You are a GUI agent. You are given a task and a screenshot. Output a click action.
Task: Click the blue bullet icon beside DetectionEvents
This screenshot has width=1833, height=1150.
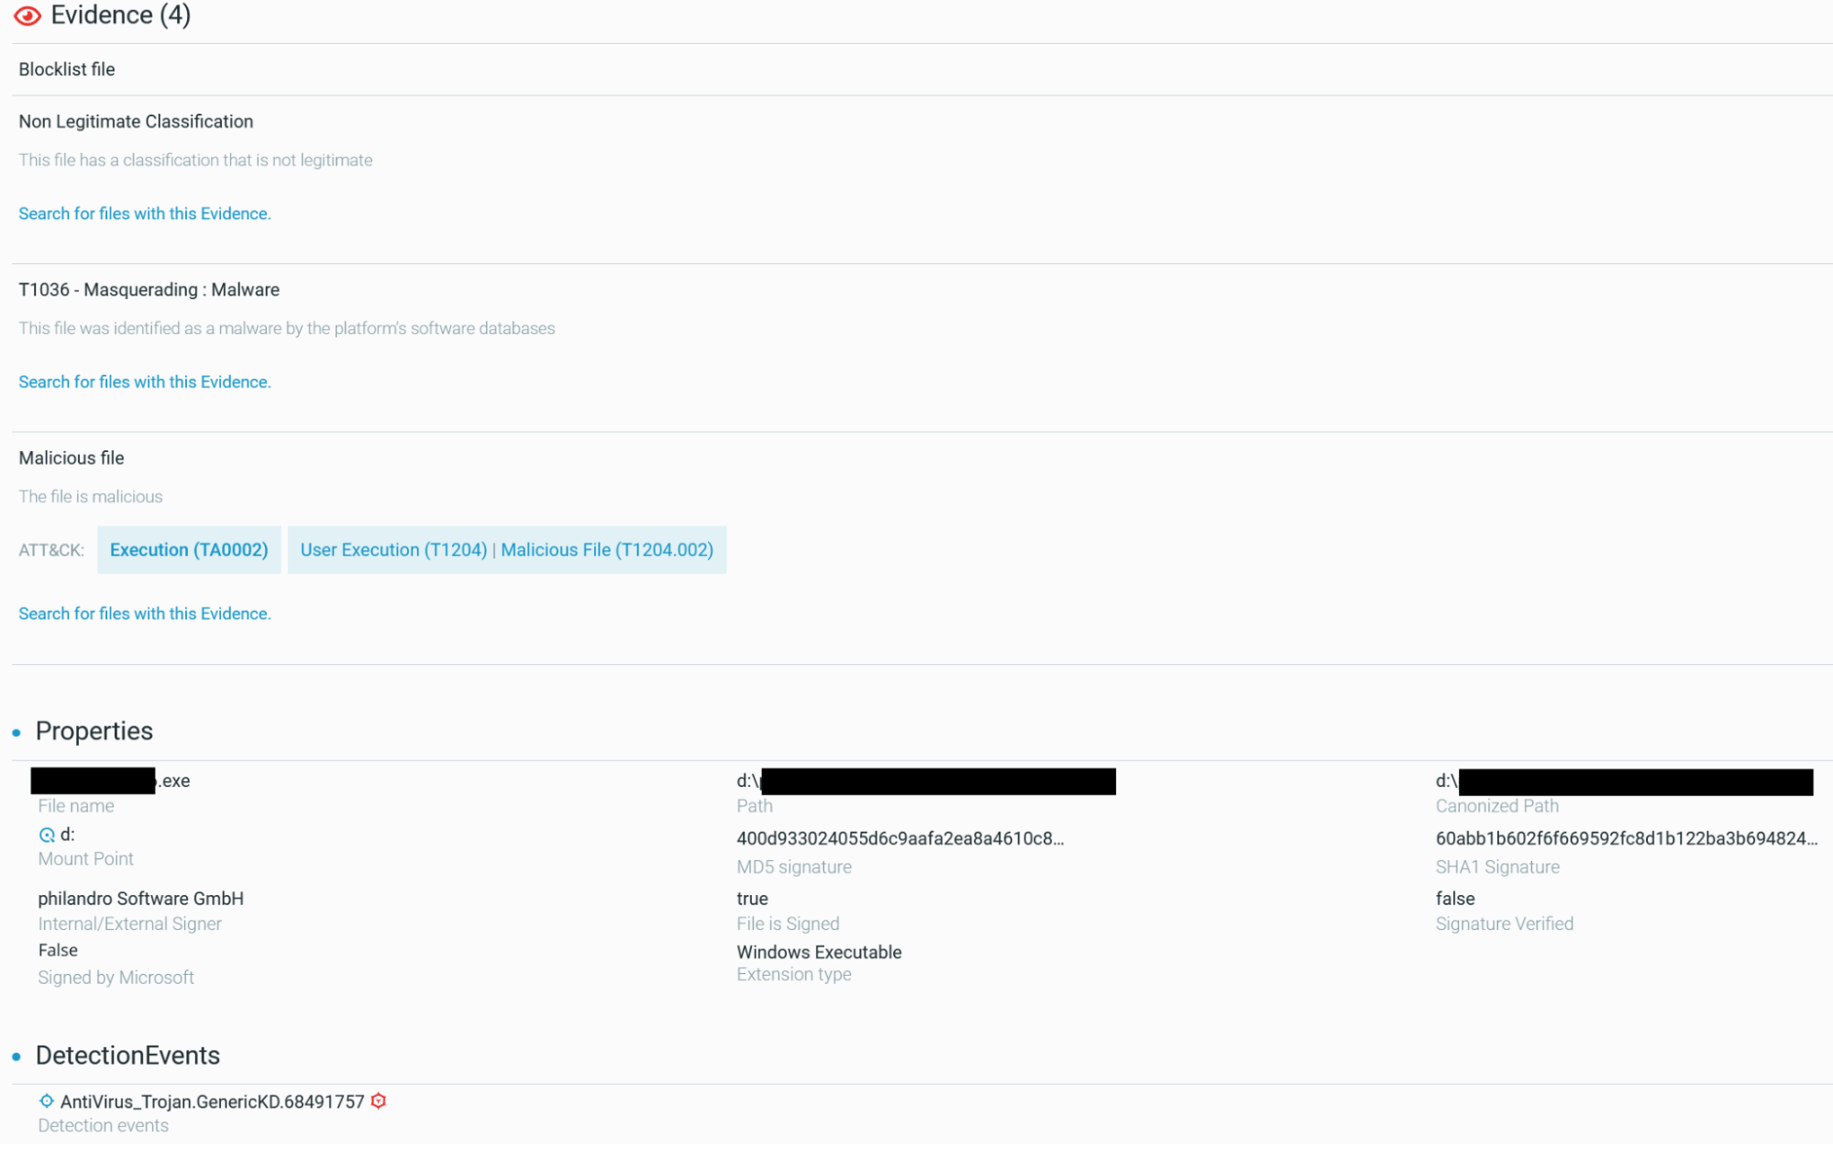click(x=14, y=1057)
